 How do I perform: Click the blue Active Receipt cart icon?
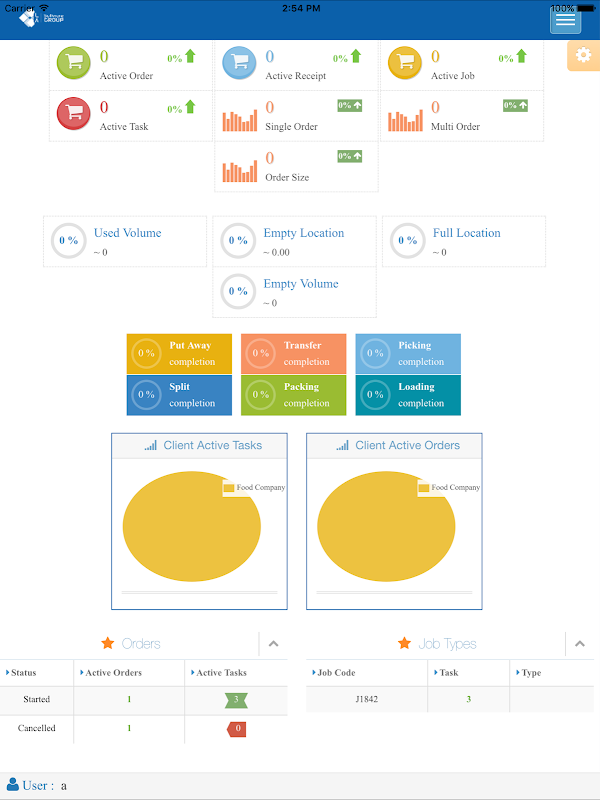tap(239, 63)
